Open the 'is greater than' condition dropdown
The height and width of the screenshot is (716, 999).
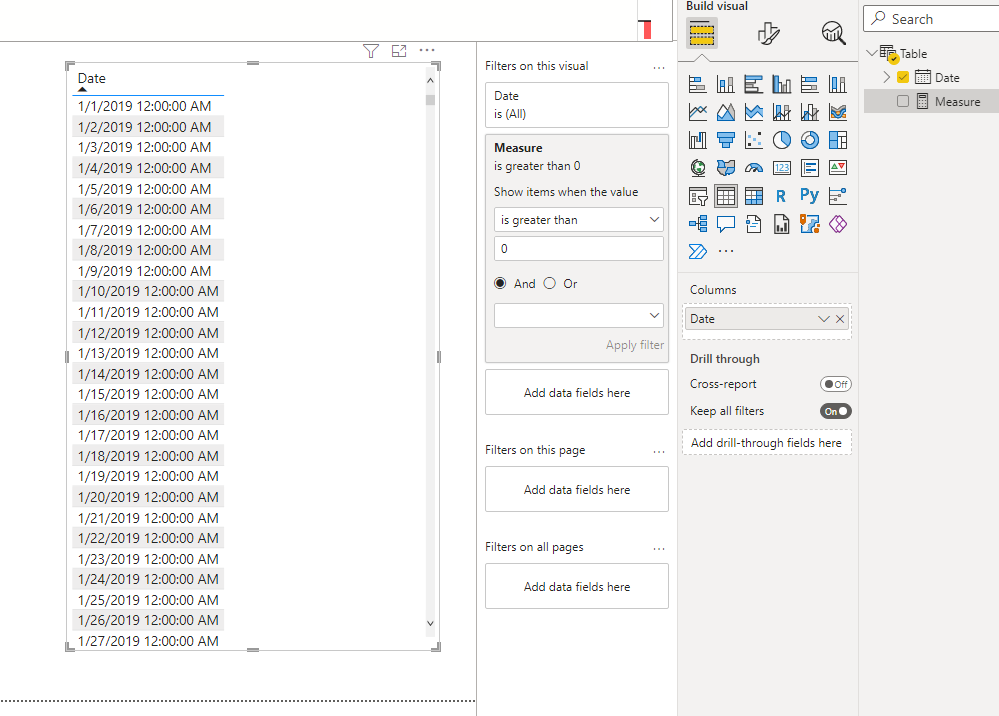[579, 220]
